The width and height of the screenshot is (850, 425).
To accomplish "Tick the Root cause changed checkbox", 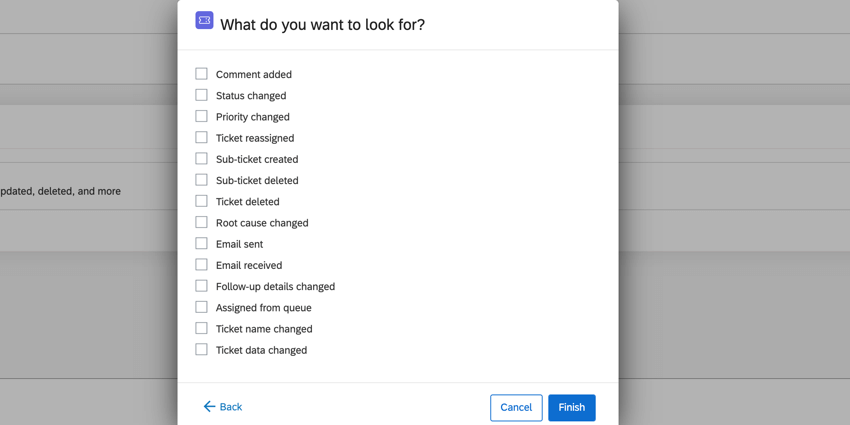I will pyautogui.click(x=202, y=222).
